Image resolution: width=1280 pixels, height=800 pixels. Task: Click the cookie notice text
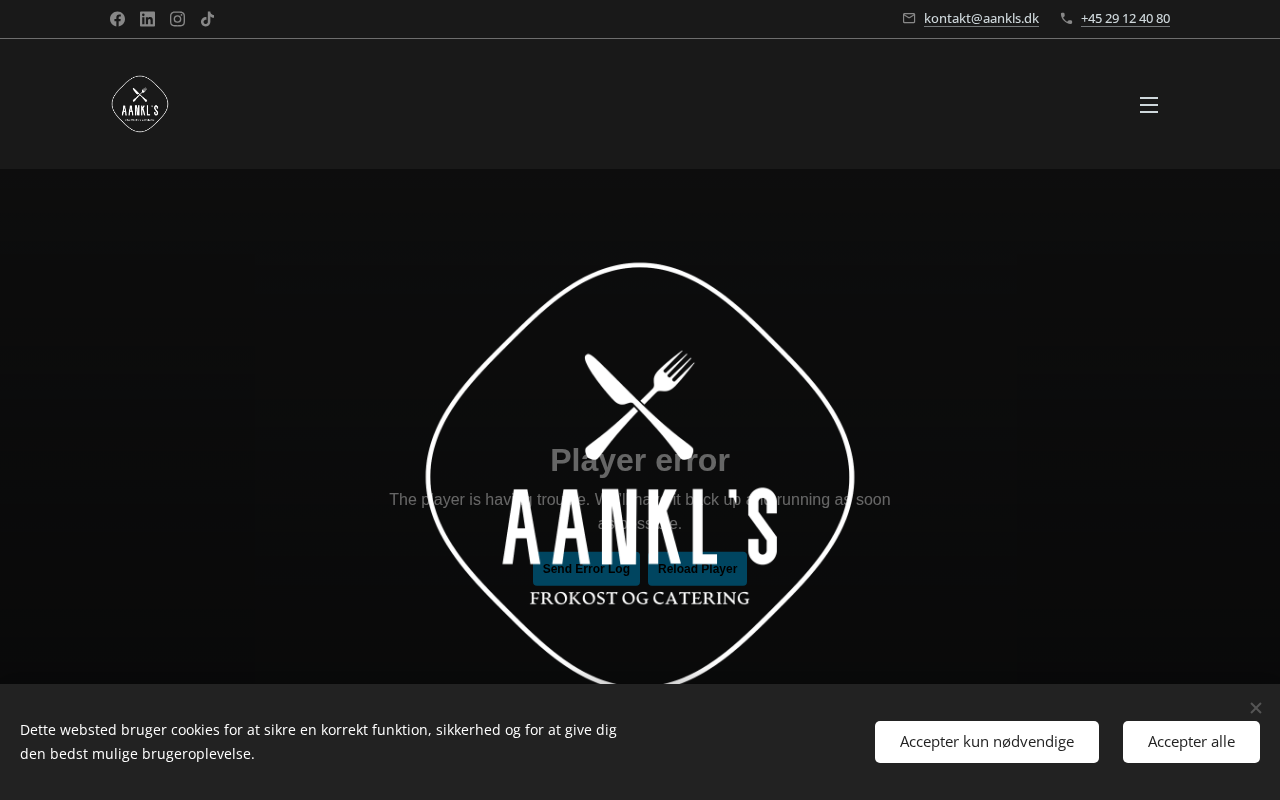tap(318, 742)
